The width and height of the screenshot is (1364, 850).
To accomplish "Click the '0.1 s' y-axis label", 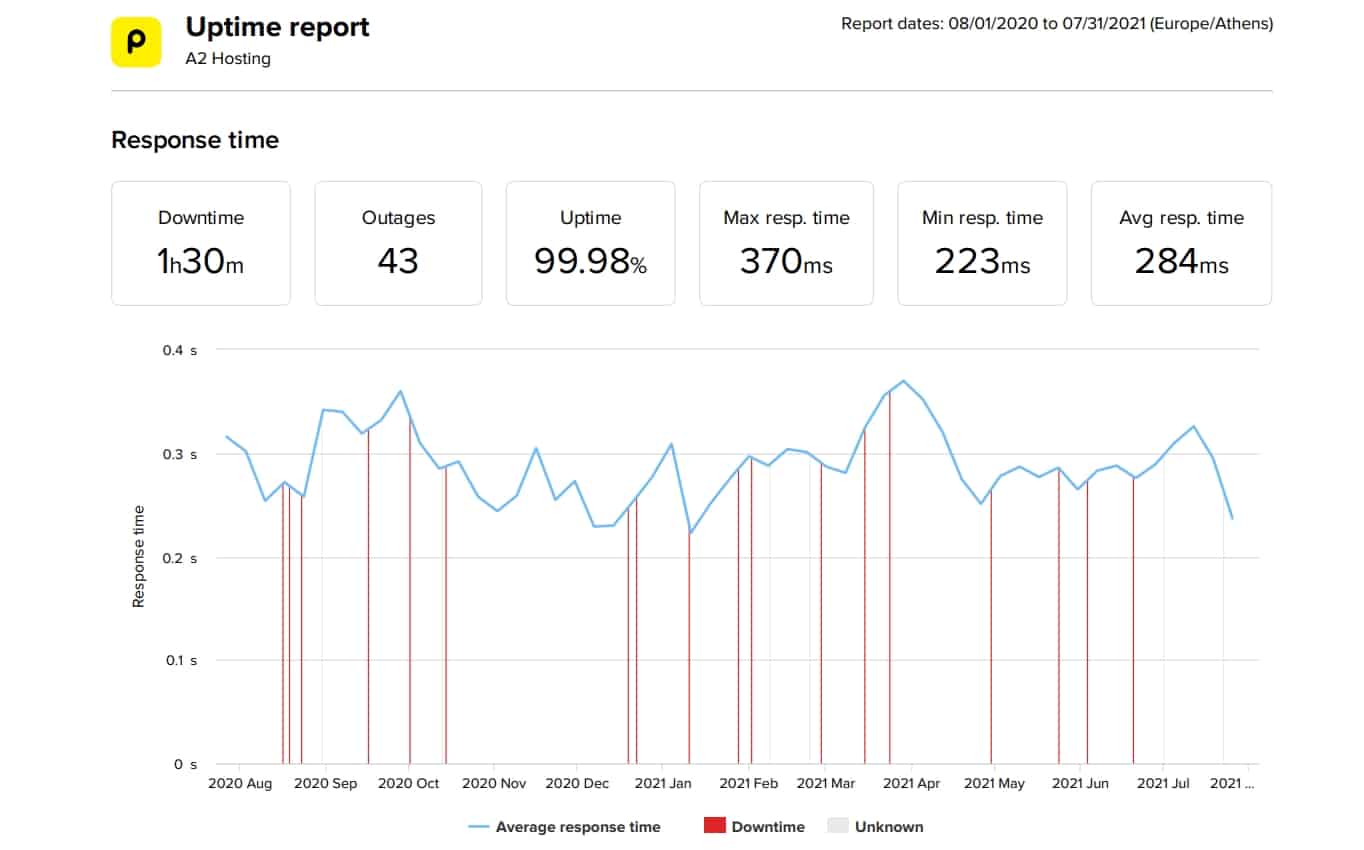I will [181, 660].
